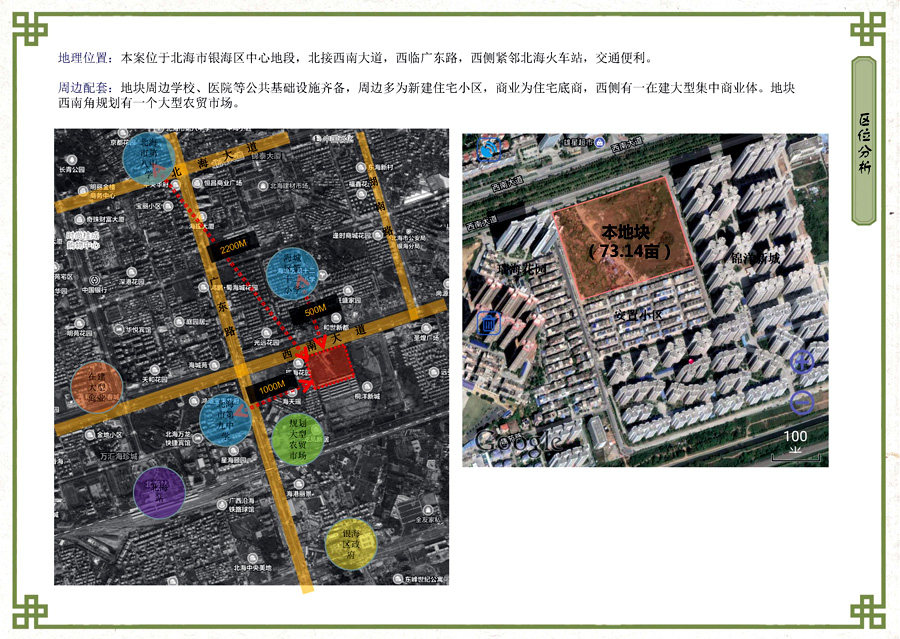Click the zoom out minus button on satellite map

802,402
